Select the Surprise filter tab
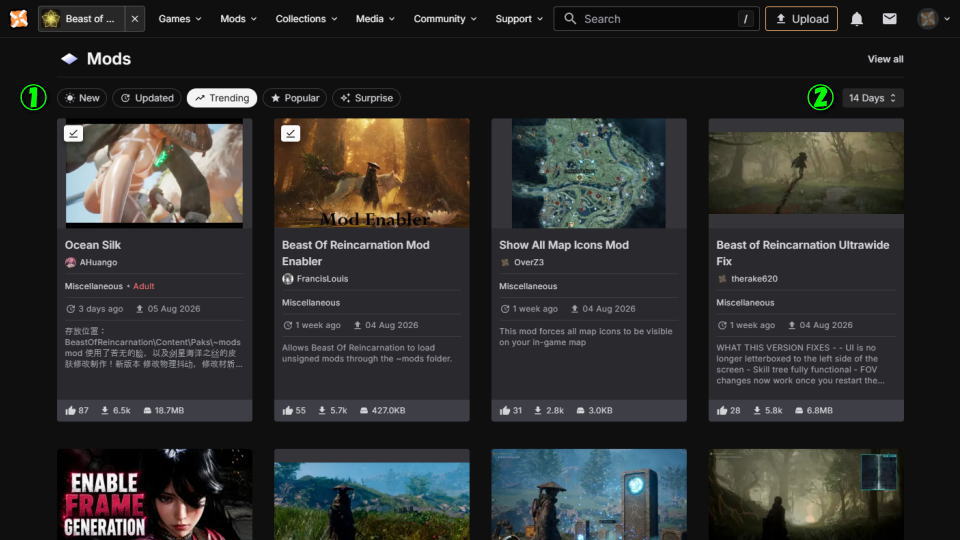 point(366,98)
